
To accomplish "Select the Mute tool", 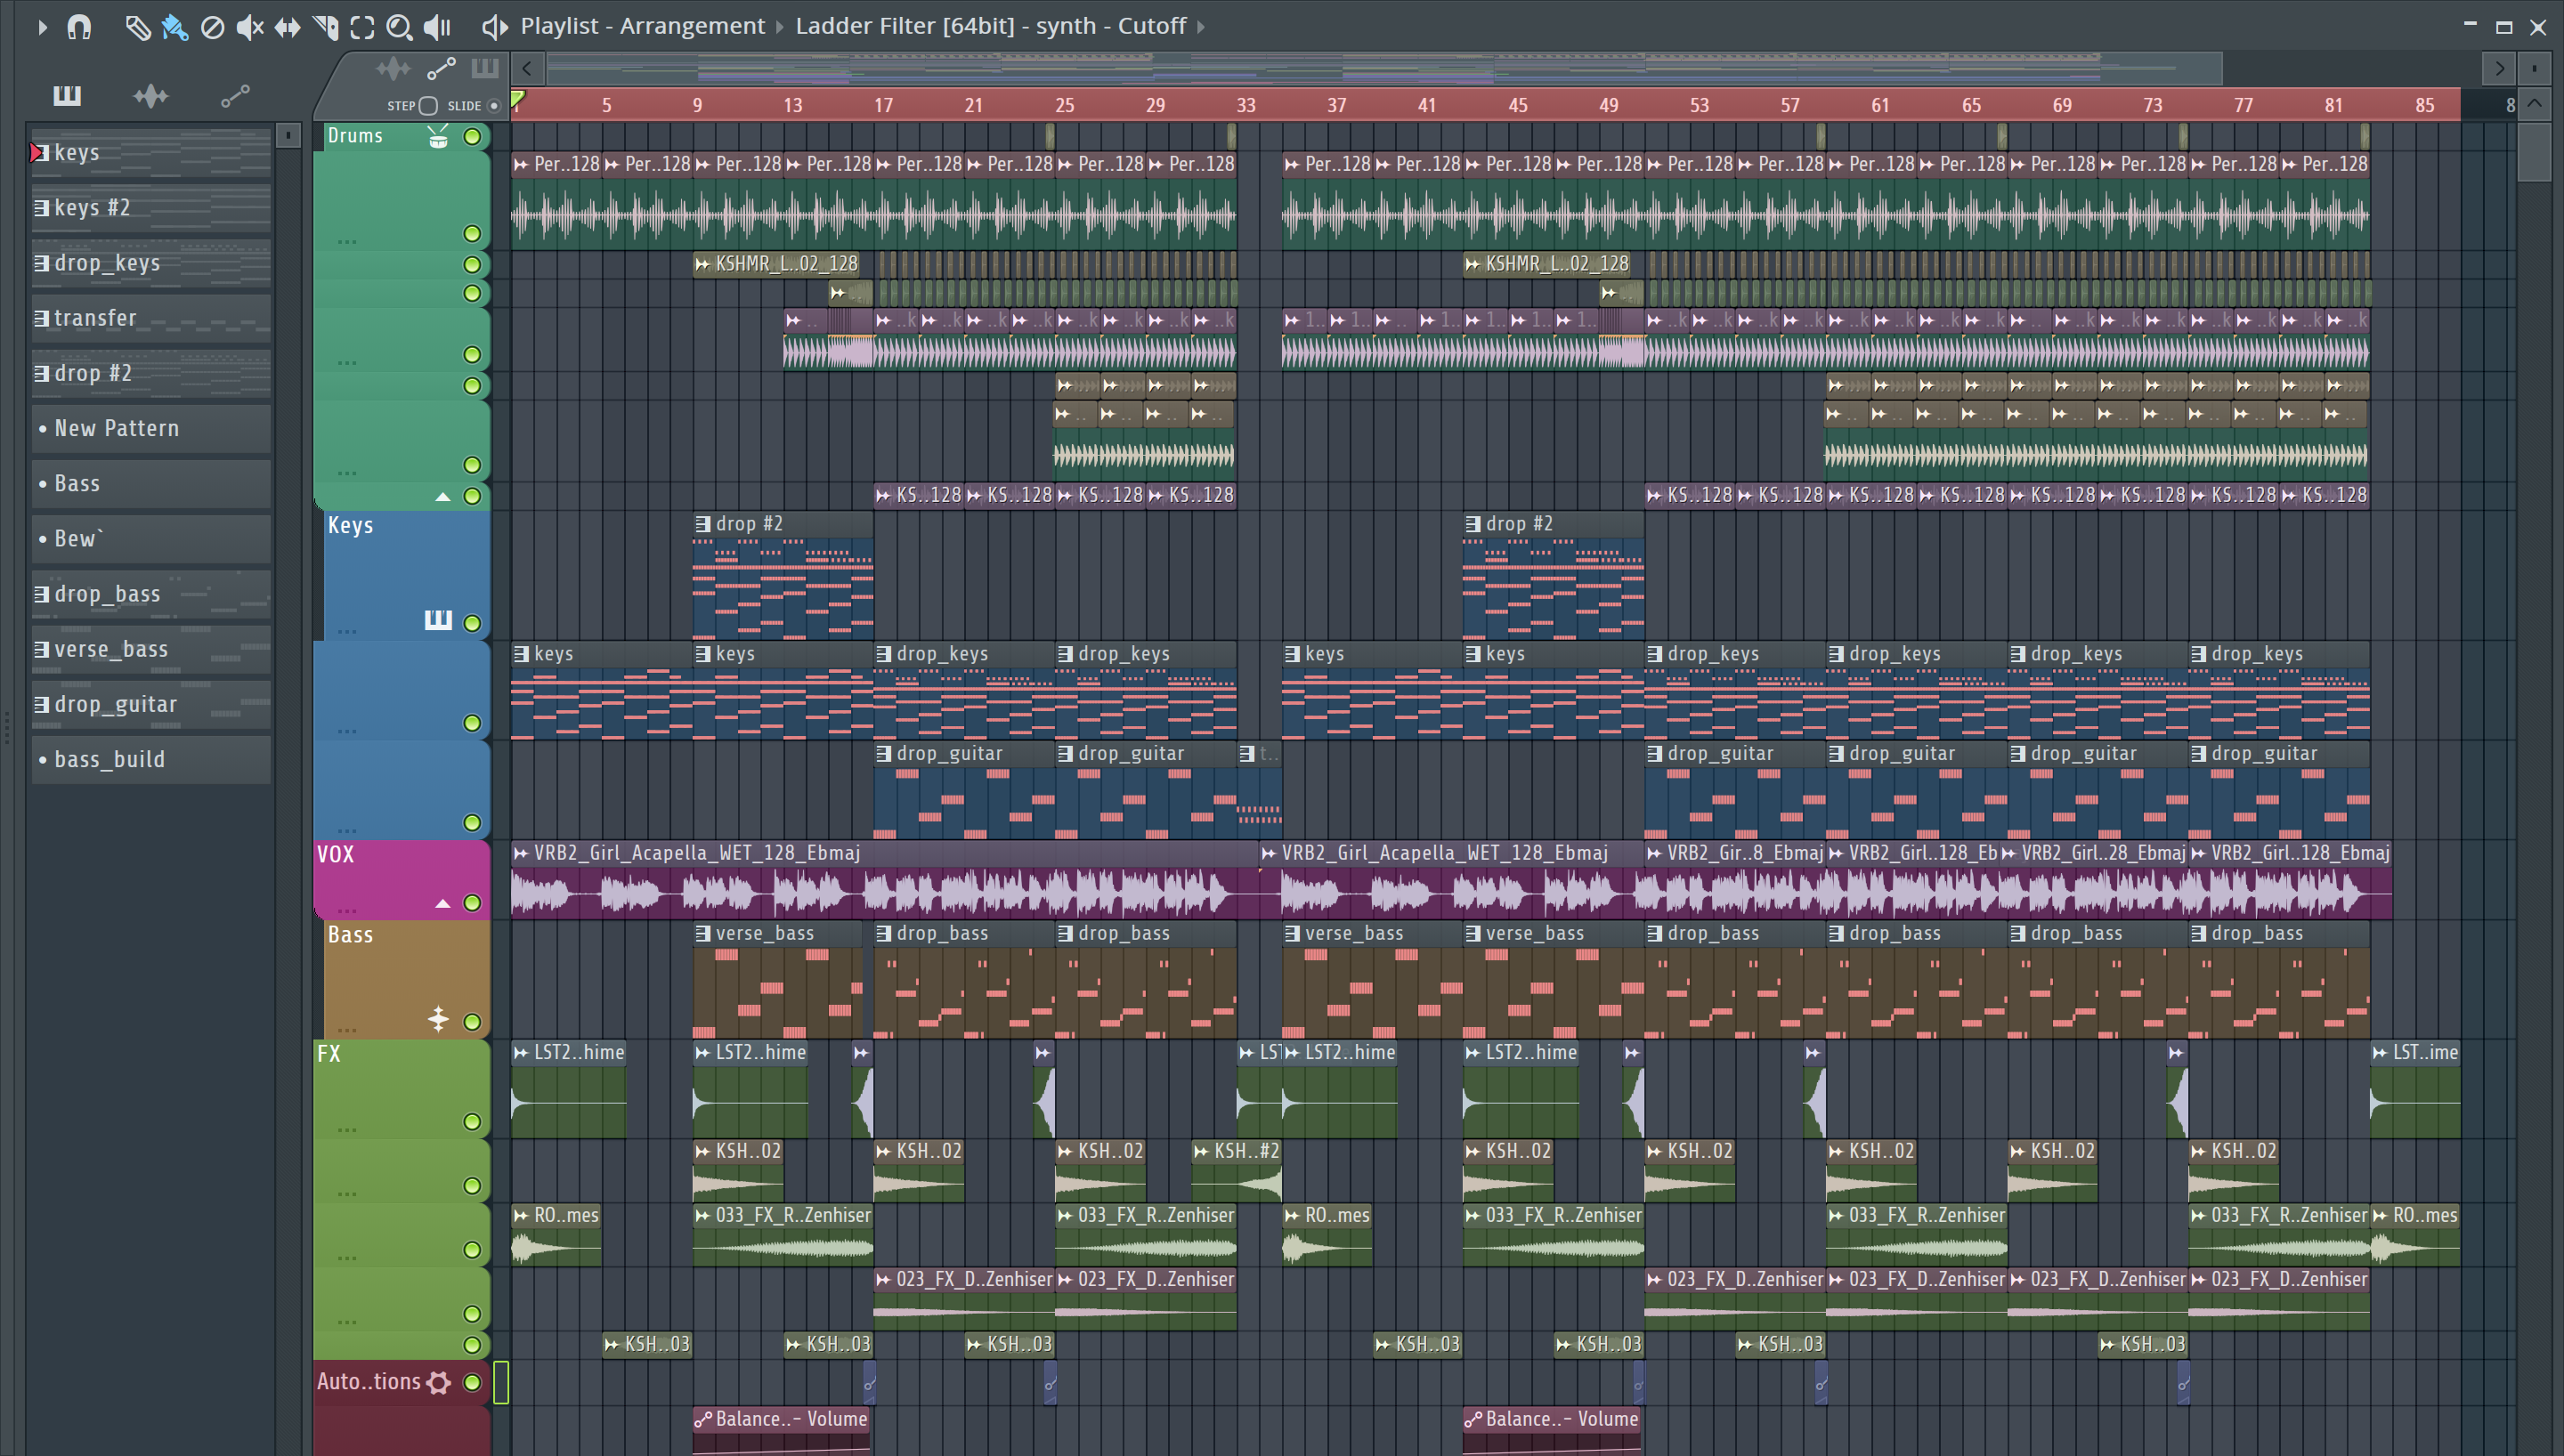I will (250, 27).
